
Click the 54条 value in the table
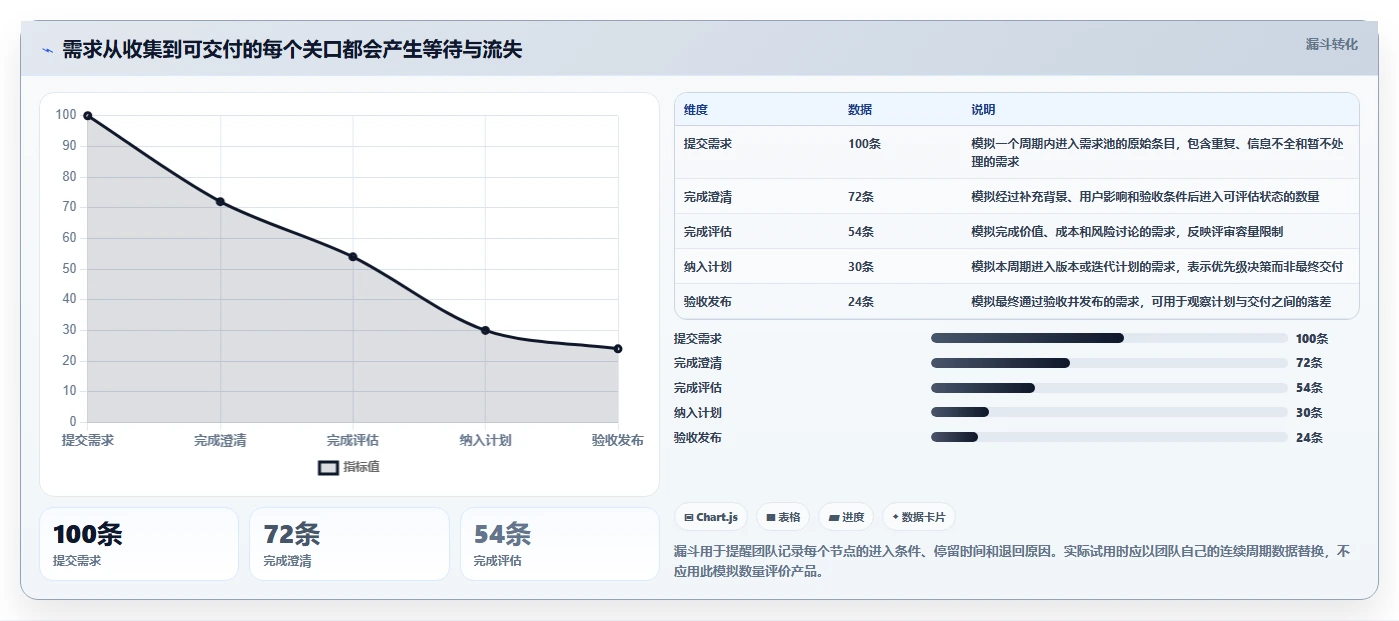(x=861, y=232)
